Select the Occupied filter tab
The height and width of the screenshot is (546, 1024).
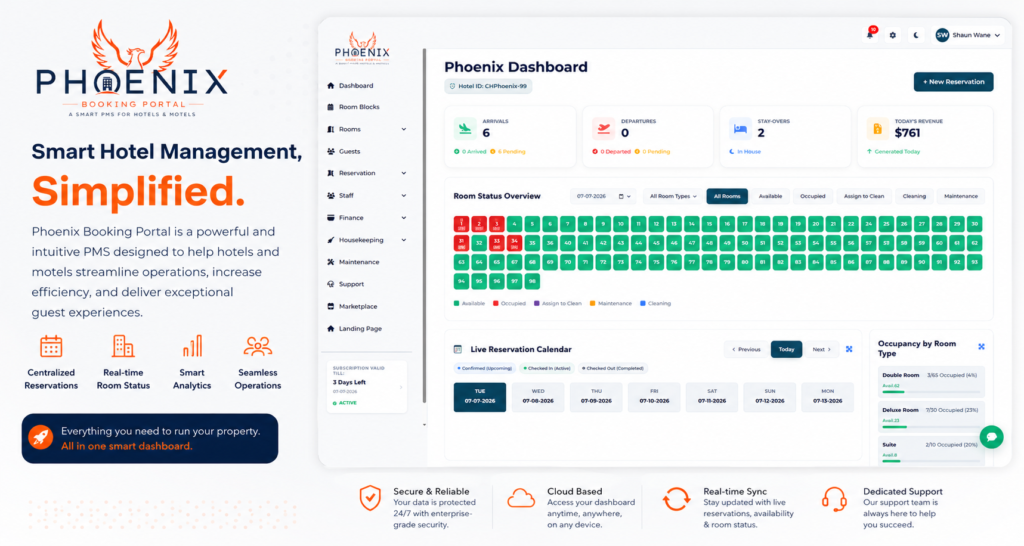tap(812, 196)
